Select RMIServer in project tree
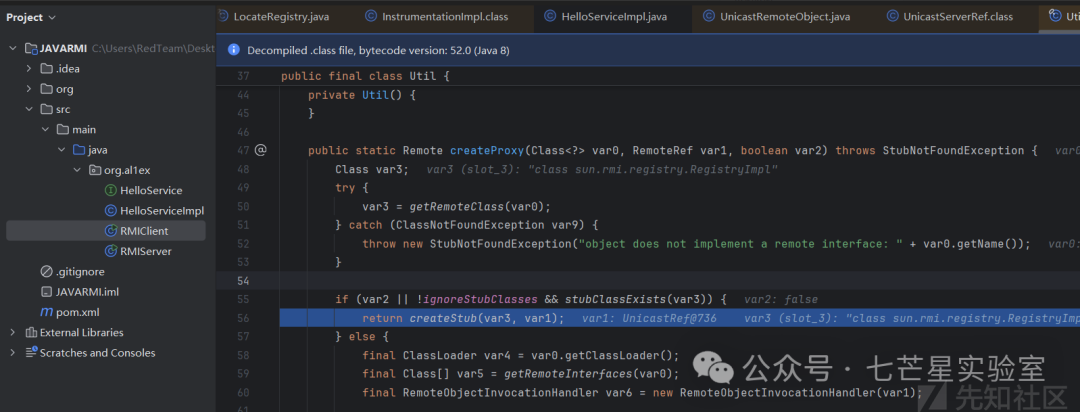Screen dimensions: 1080x412 click(145, 251)
